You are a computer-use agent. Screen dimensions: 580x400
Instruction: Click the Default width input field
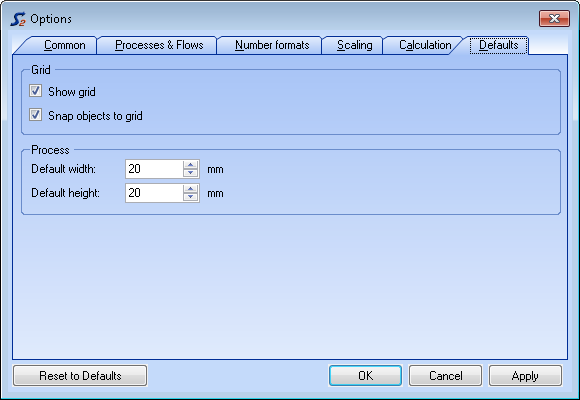coord(154,169)
